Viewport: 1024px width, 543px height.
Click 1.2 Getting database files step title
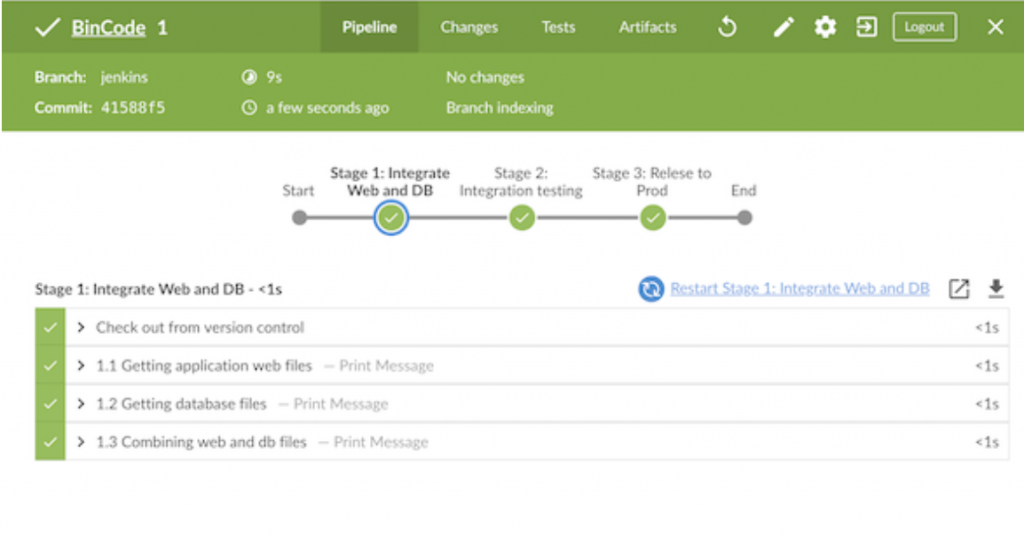(x=182, y=404)
